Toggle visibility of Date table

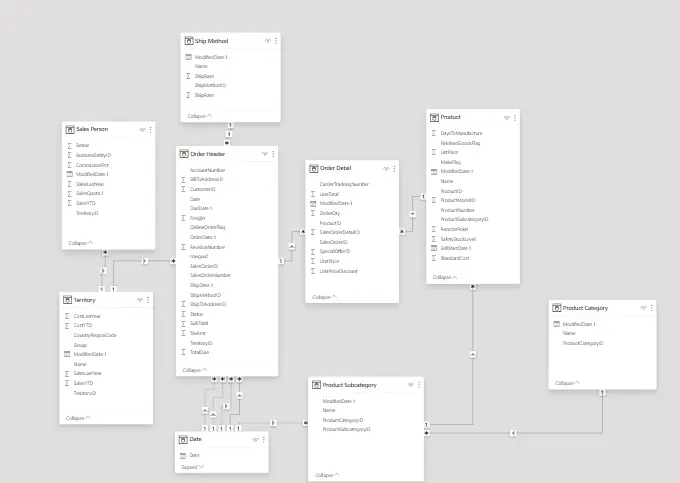[255, 440]
